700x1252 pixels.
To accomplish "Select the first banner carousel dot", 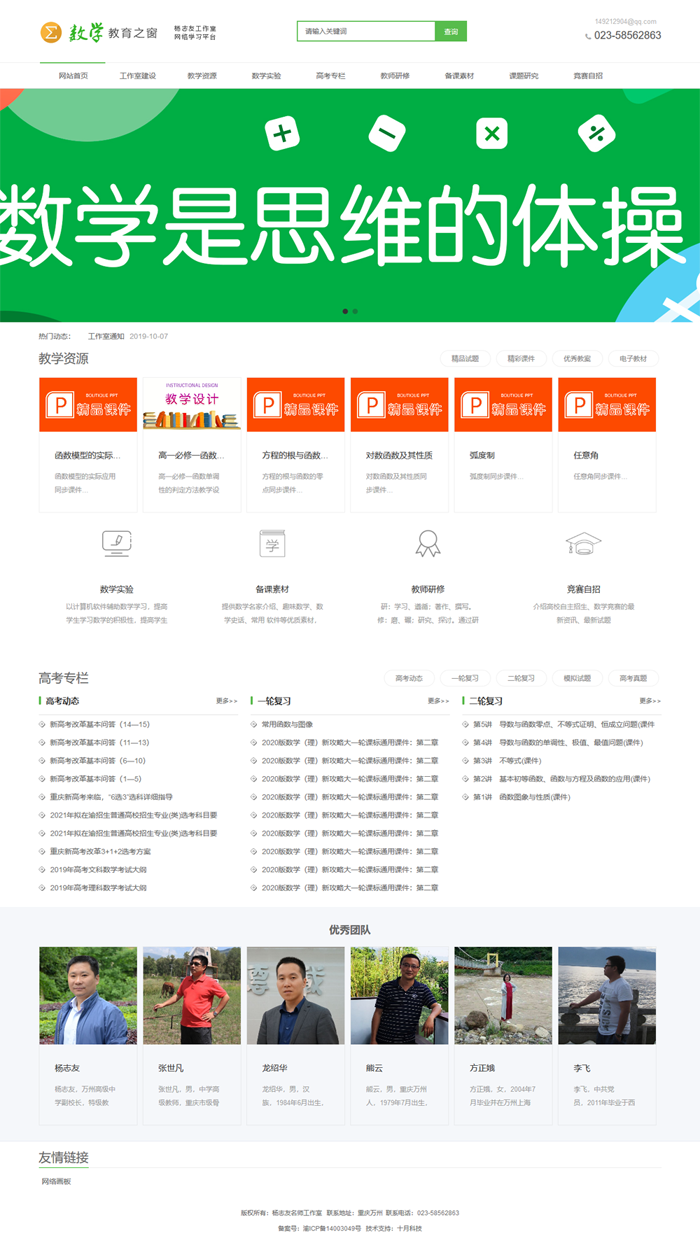I will coord(345,311).
